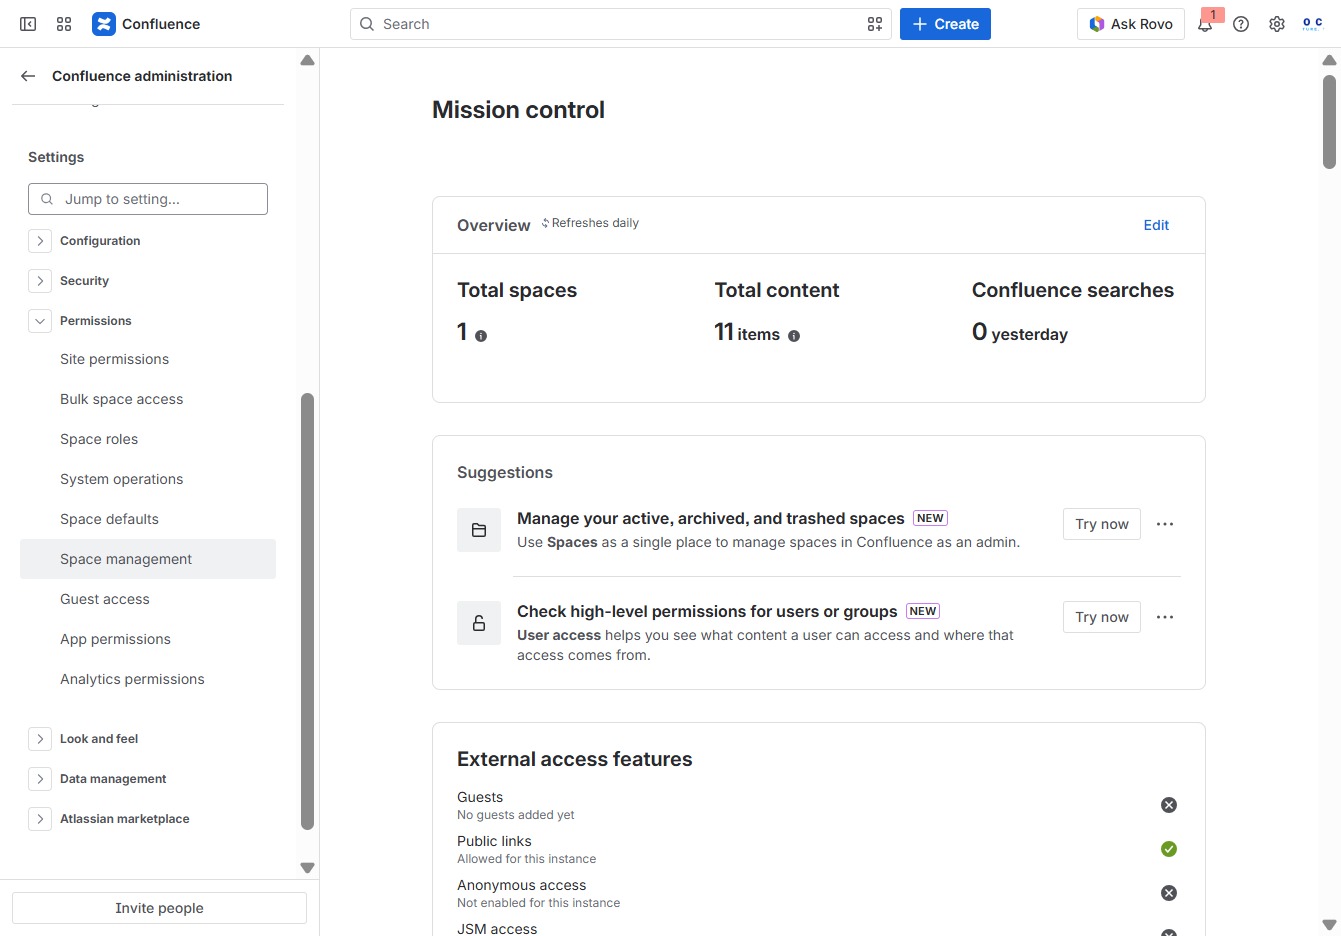Image resolution: width=1341 pixels, height=936 pixels.
Task: Click the info icon beside Total spaces count
Action: (481, 336)
